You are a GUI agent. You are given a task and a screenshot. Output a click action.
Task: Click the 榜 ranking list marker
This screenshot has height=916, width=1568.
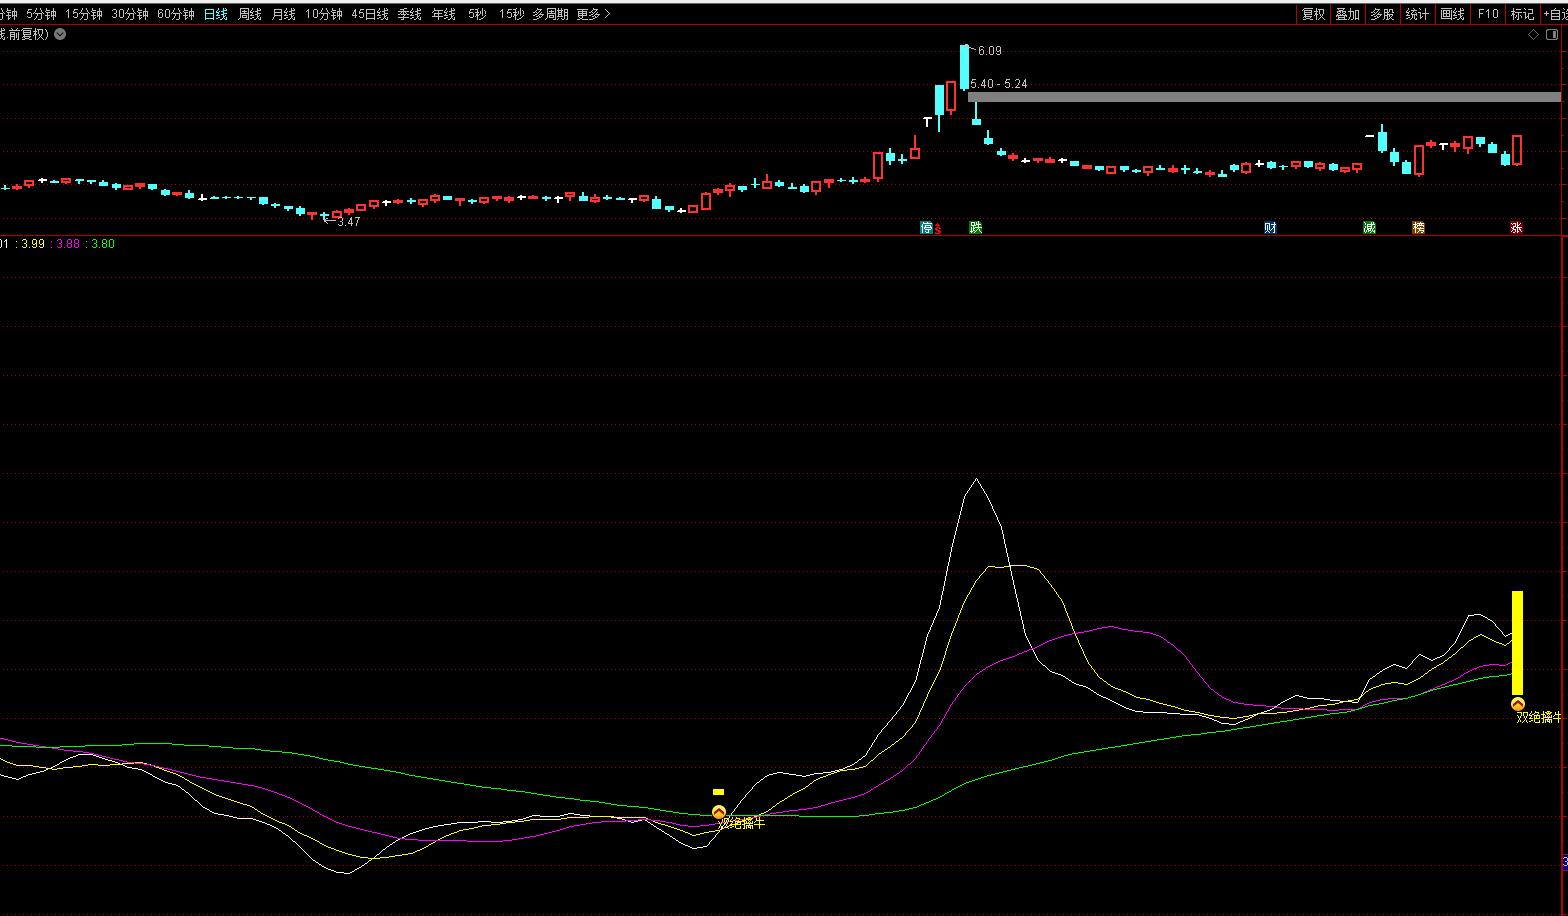(x=1418, y=228)
